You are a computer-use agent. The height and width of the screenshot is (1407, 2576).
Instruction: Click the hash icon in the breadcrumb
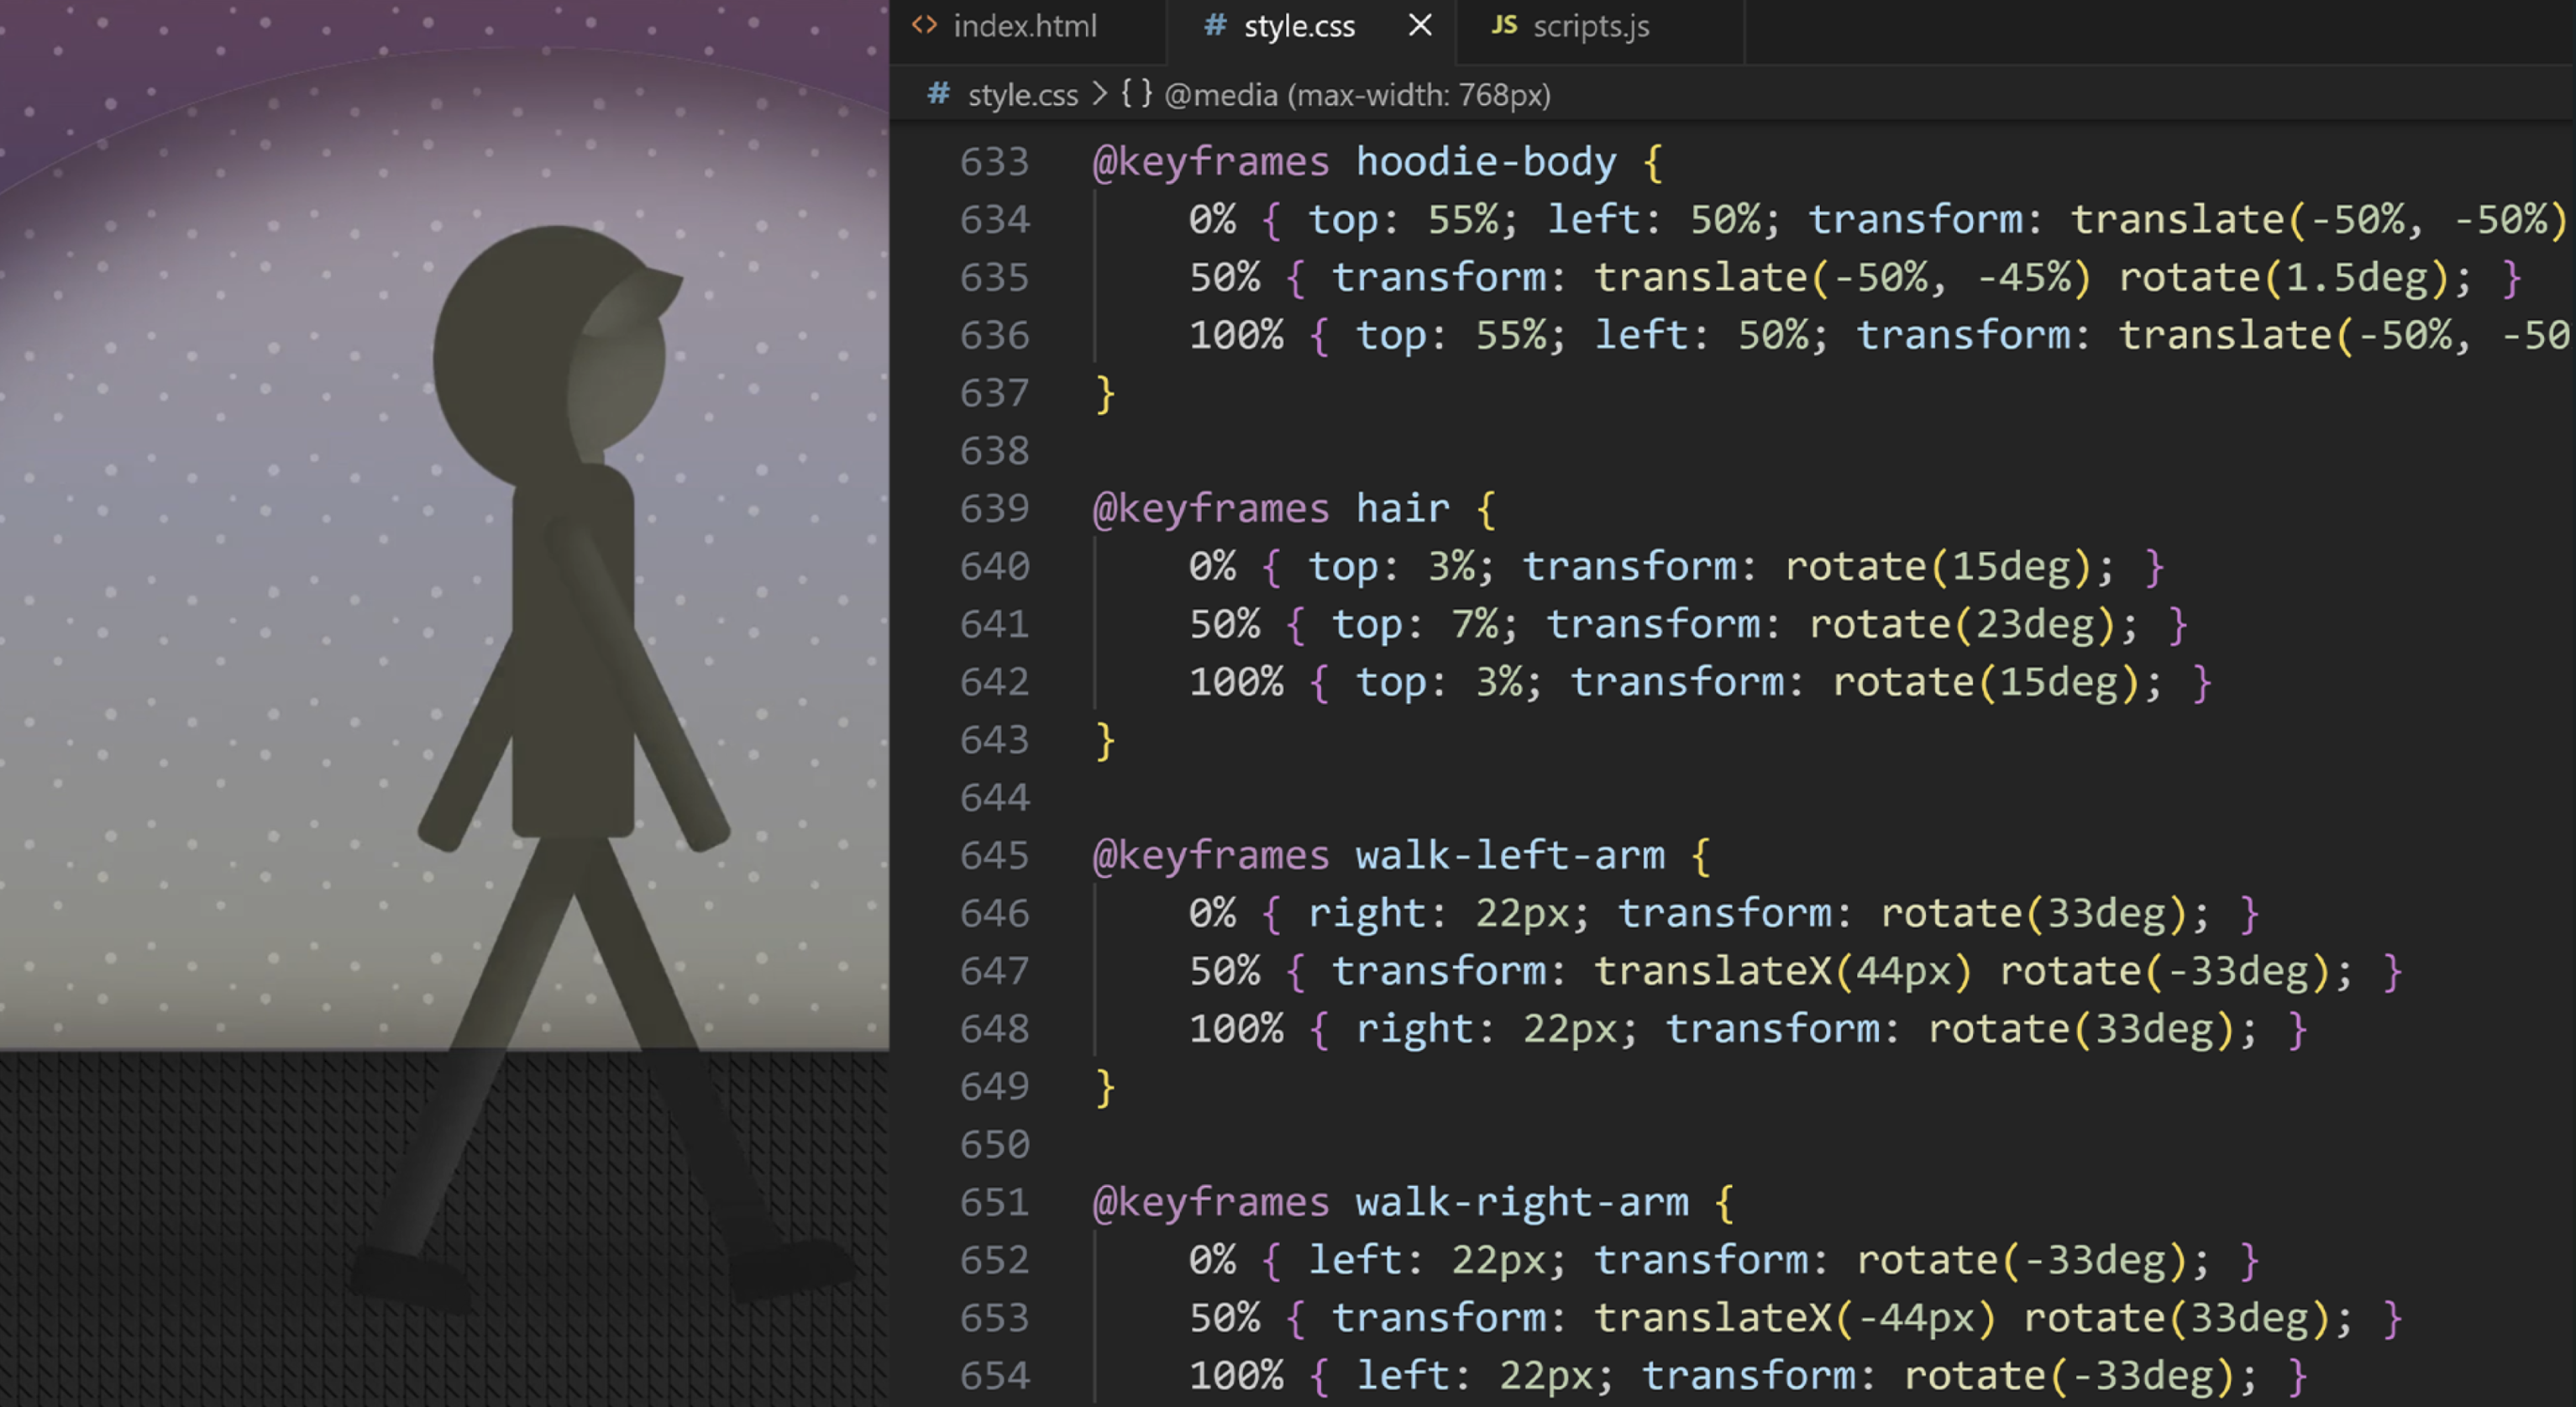(937, 94)
